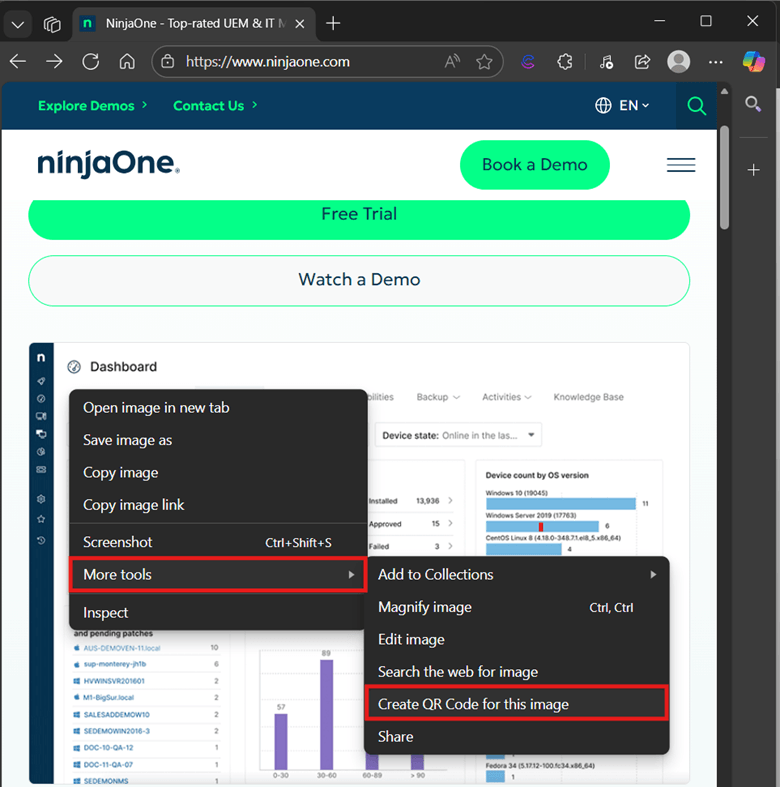Image resolution: width=780 pixels, height=787 pixels.
Task: Open a new tab with plus button
Action: coord(333,23)
